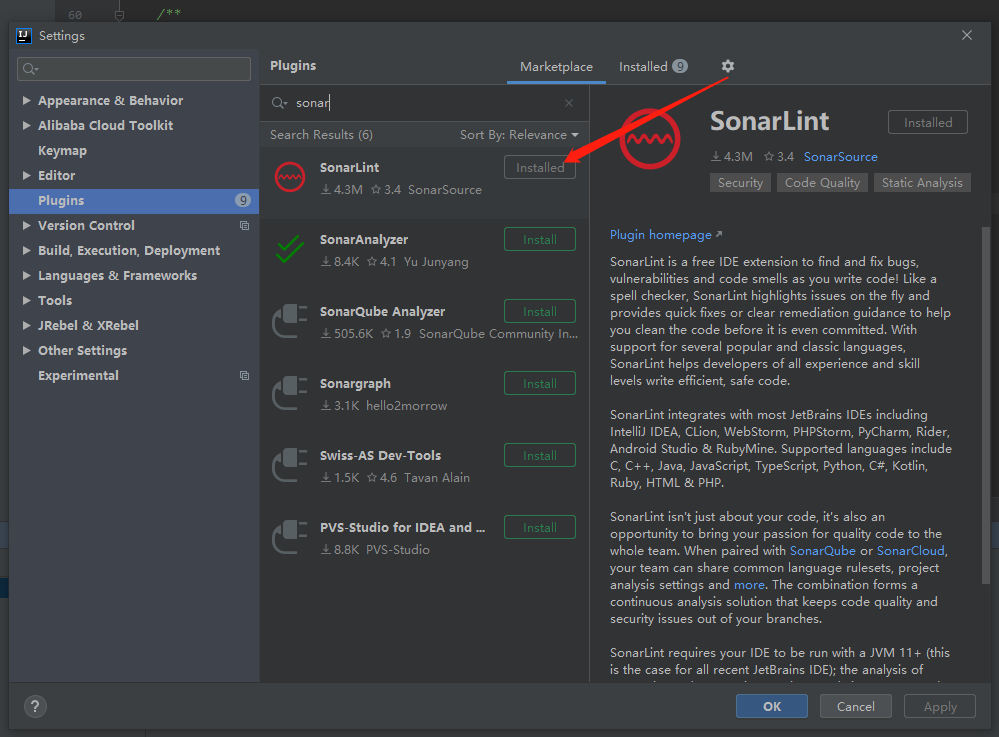Screen dimensions: 999x737
Task: Focus the settings search box
Action: pos(134,69)
